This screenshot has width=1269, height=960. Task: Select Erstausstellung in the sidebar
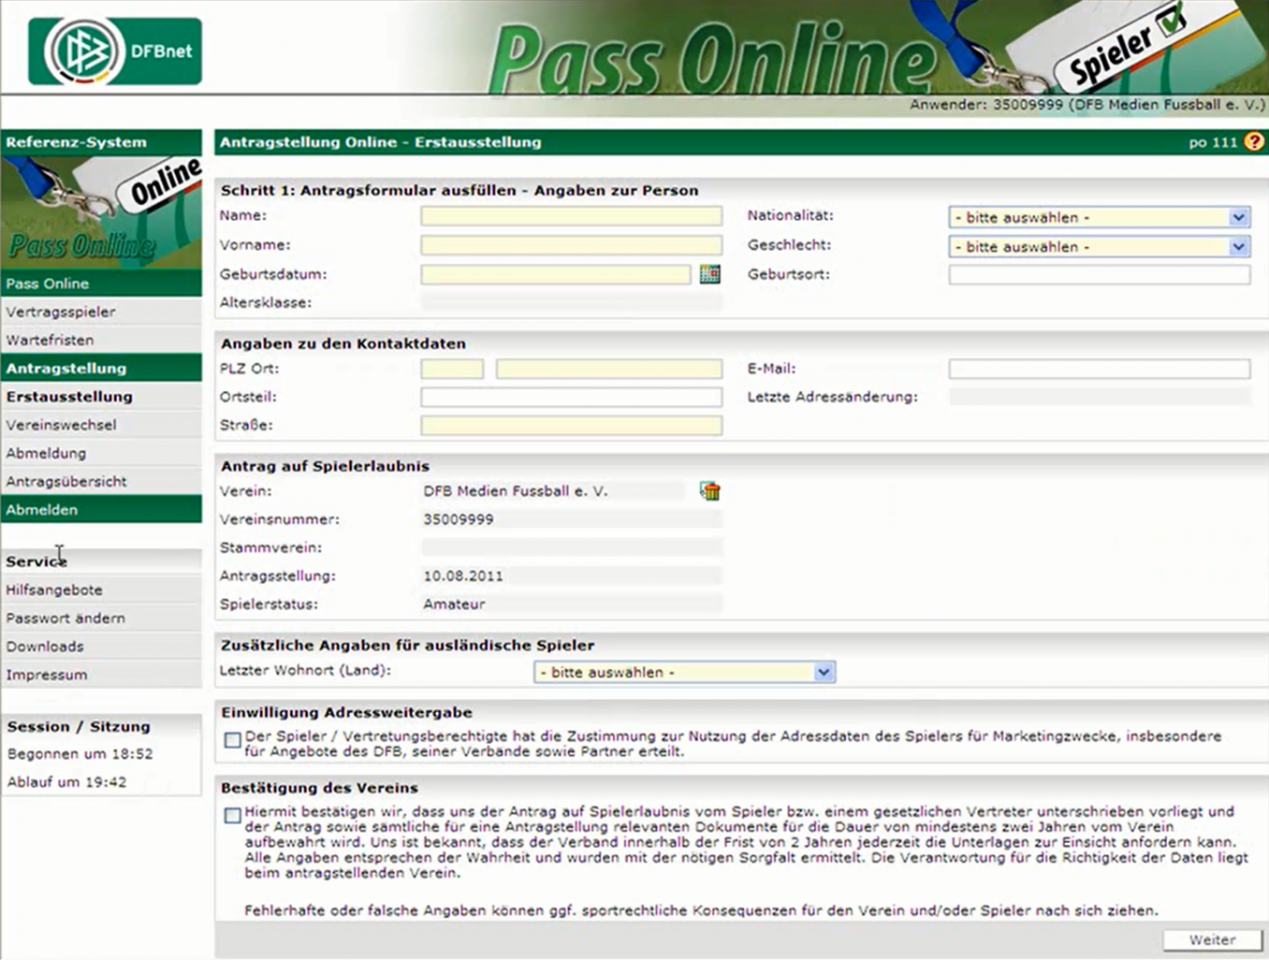point(101,396)
